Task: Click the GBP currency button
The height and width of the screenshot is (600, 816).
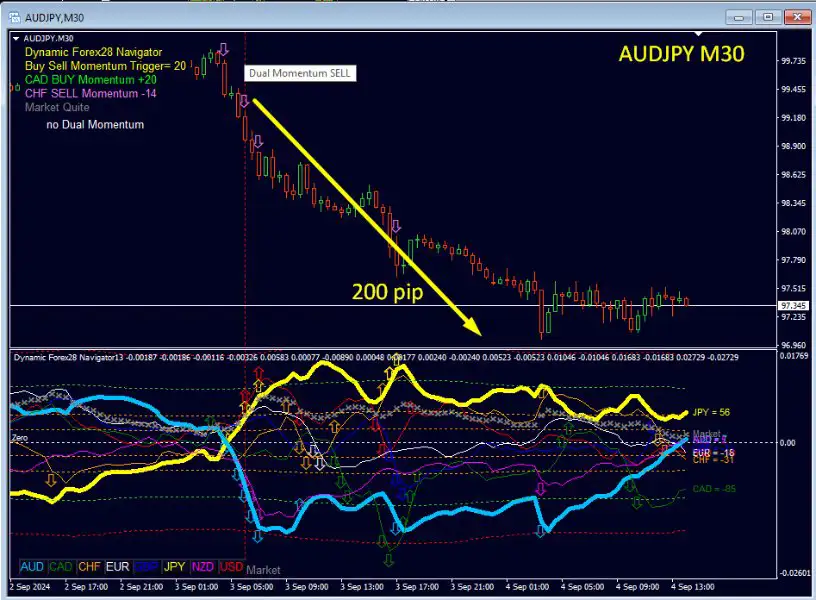Action: [147, 568]
